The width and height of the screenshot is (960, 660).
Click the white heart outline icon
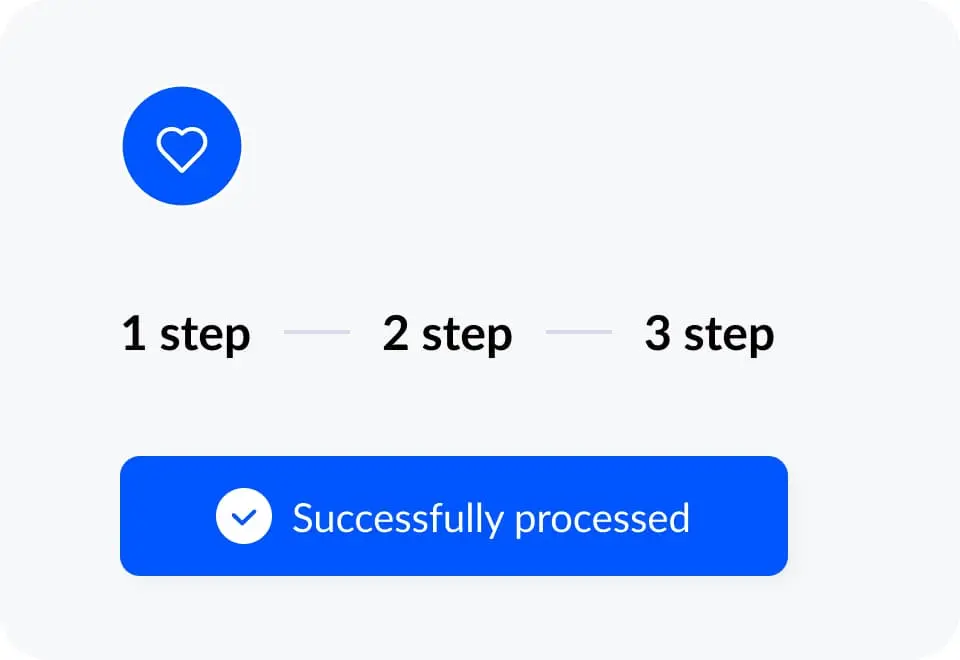[x=181, y=148]
